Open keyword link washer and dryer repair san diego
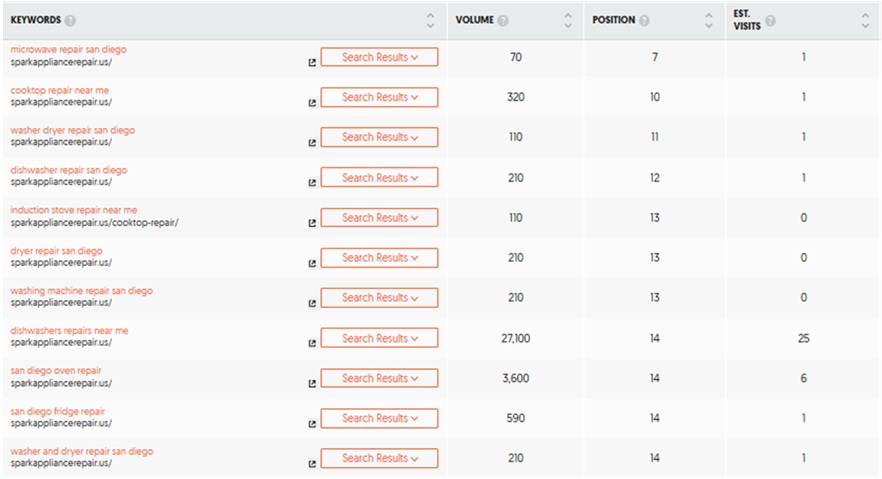 [x=81, y=451]
